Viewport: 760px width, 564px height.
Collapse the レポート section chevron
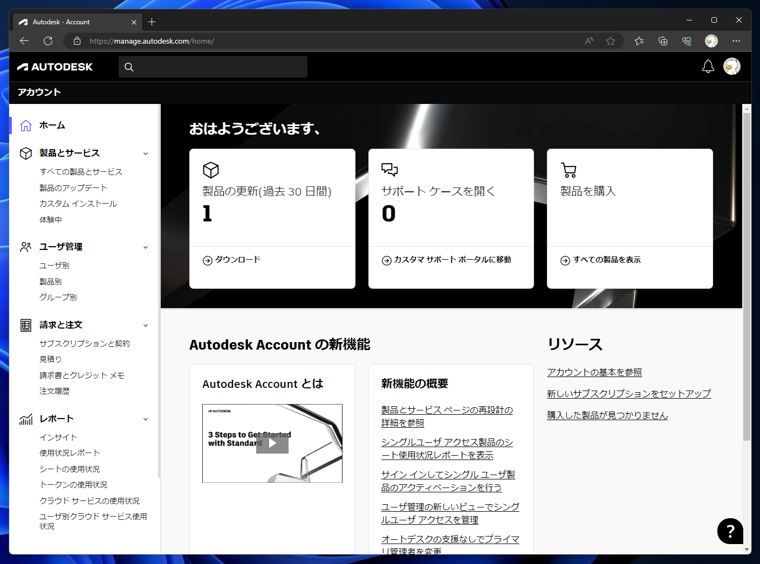pos(145,419)
